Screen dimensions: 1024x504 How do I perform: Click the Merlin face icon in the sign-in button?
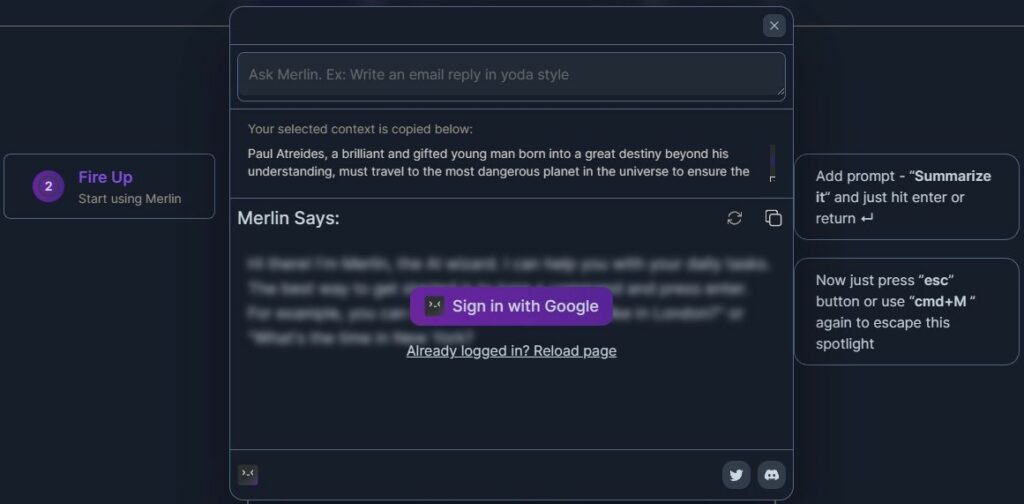coord(434,306)
